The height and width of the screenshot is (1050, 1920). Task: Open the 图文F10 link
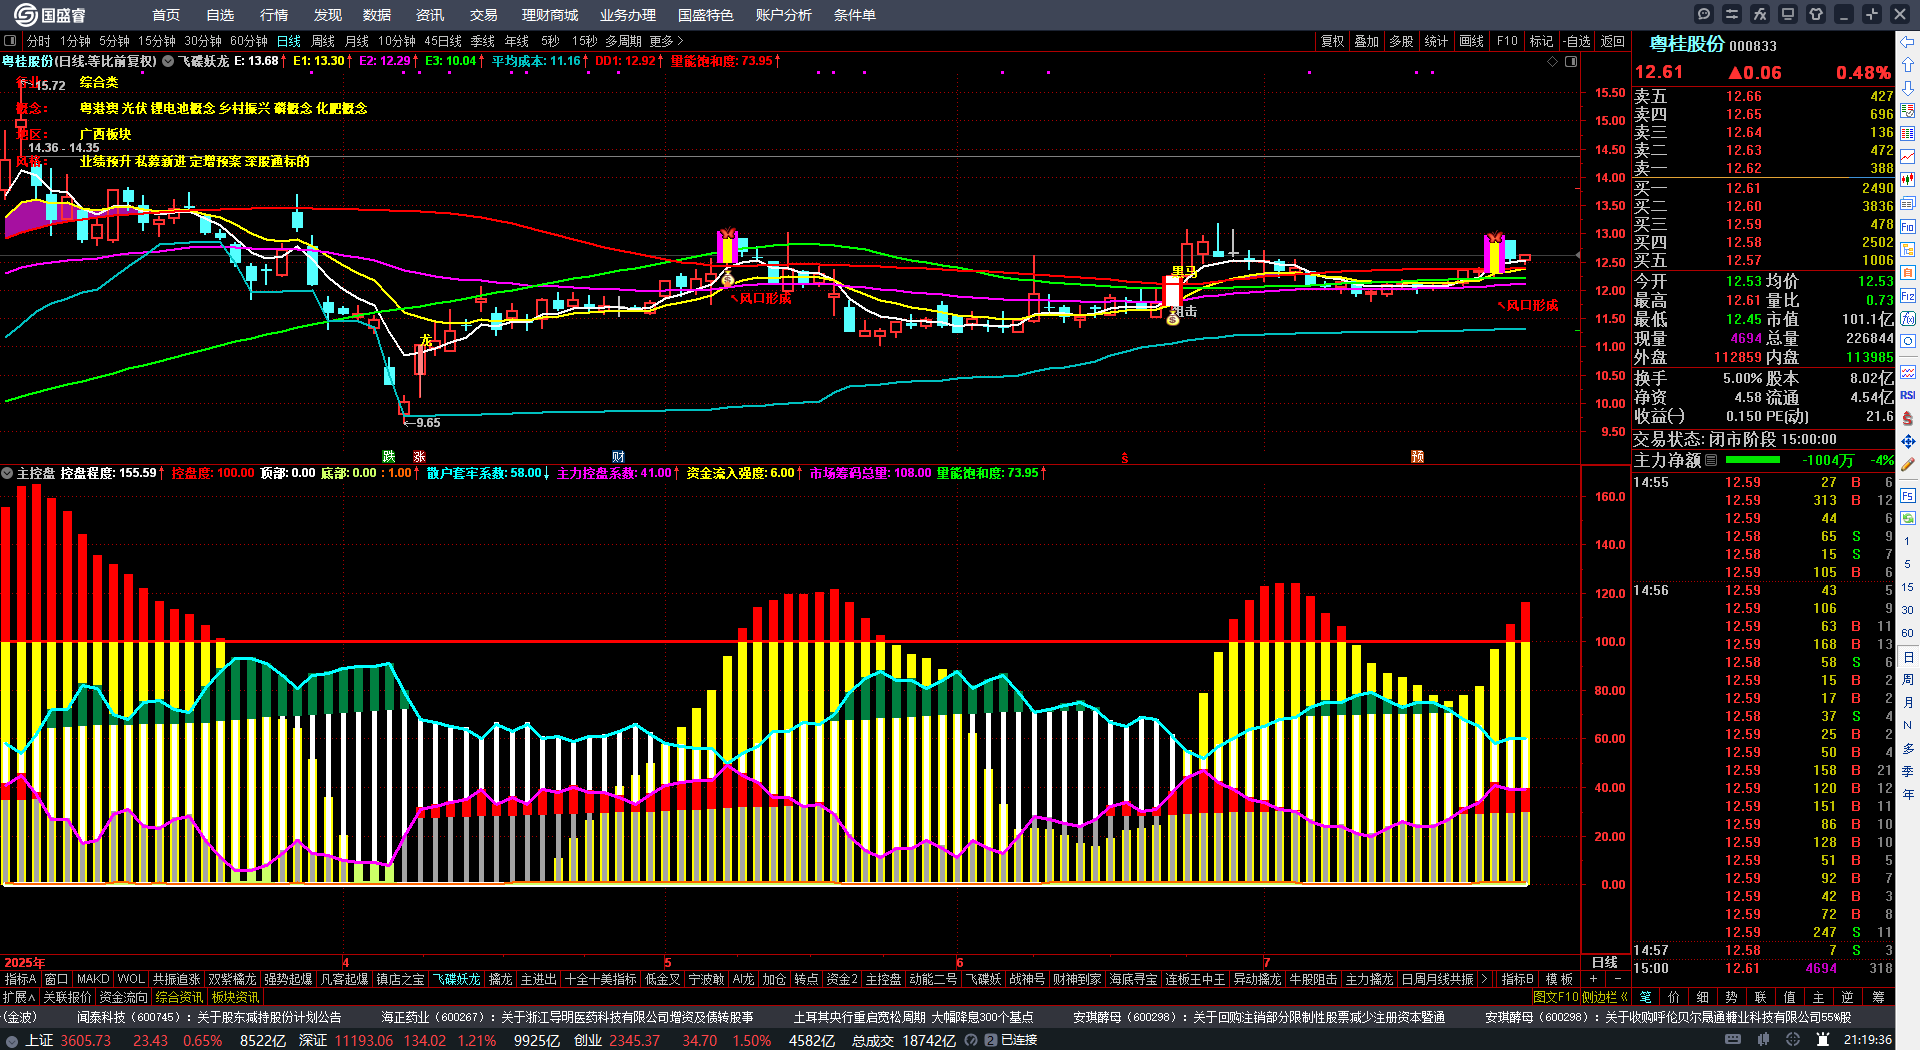(x=1555, y=997)
